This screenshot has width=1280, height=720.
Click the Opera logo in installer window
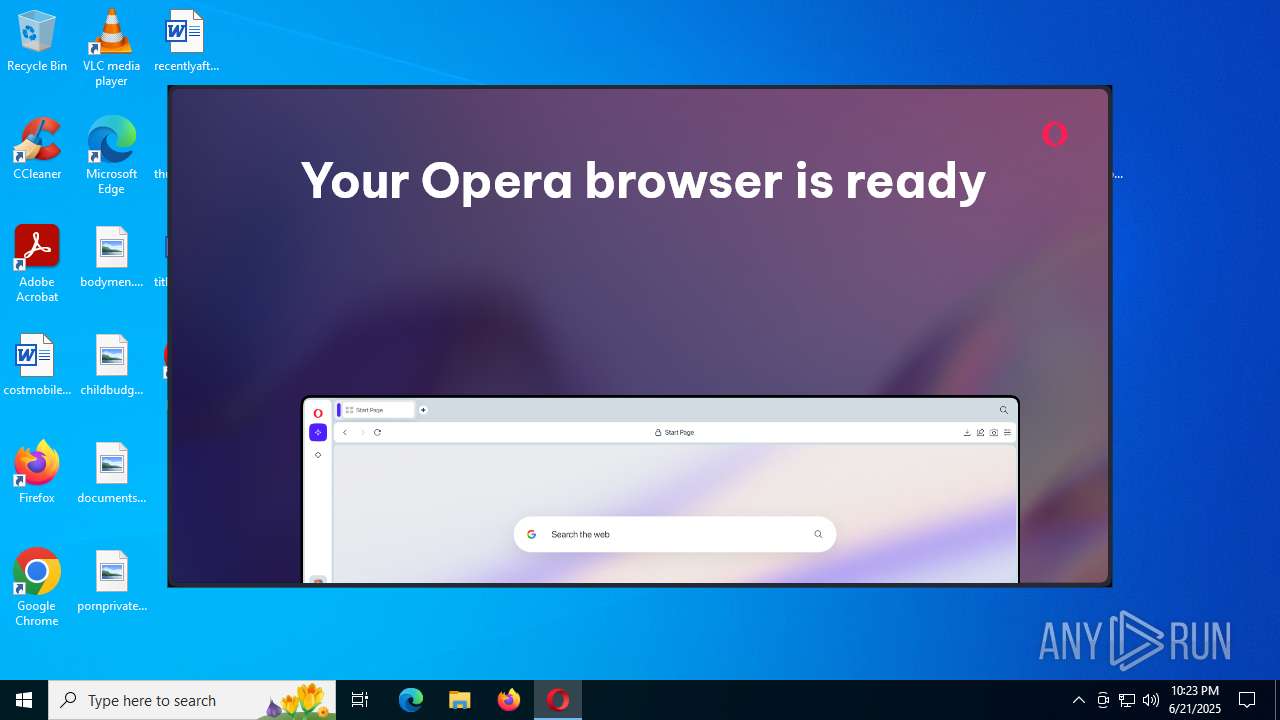[x=1054, y=134]
